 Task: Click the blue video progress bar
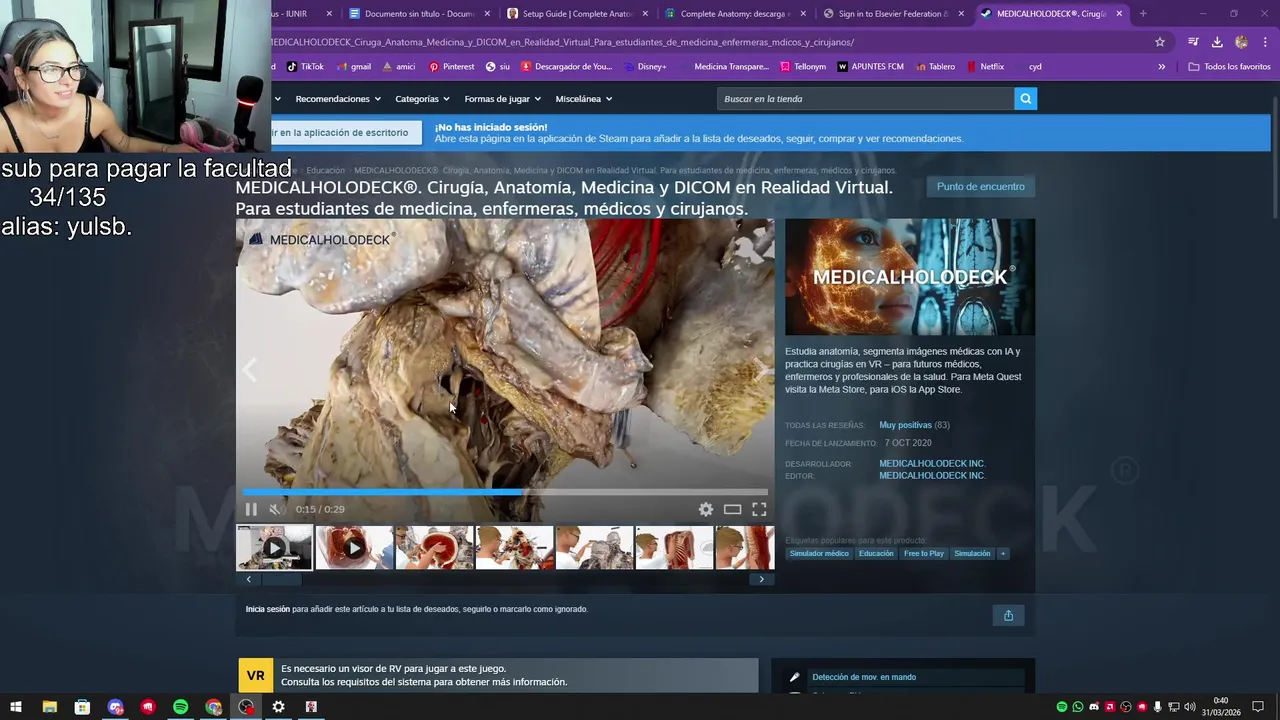[x=505, y=492]
